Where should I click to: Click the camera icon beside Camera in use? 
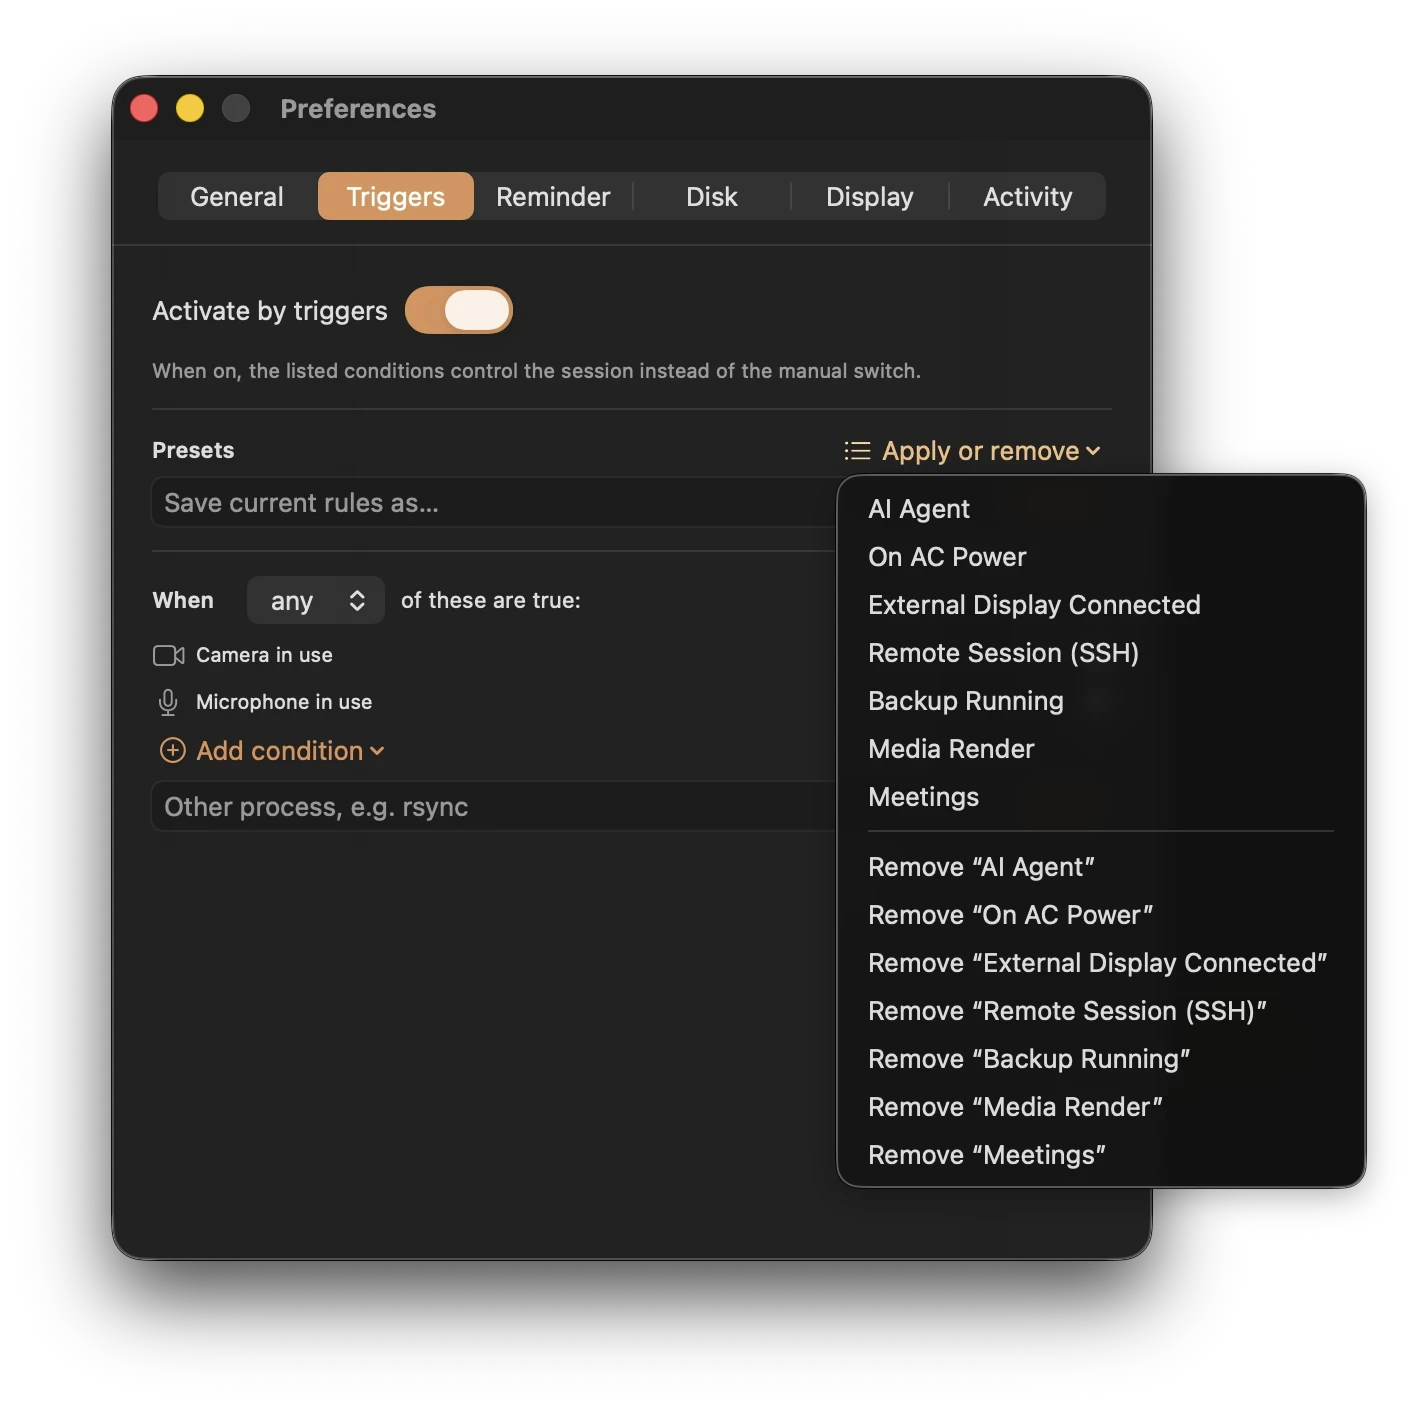coord(168,655)
